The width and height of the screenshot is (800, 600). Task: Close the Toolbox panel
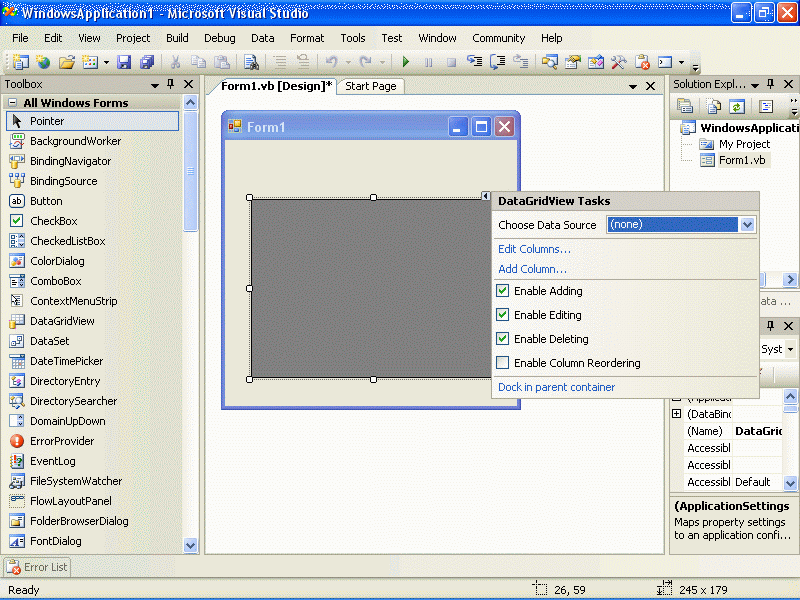188,84
